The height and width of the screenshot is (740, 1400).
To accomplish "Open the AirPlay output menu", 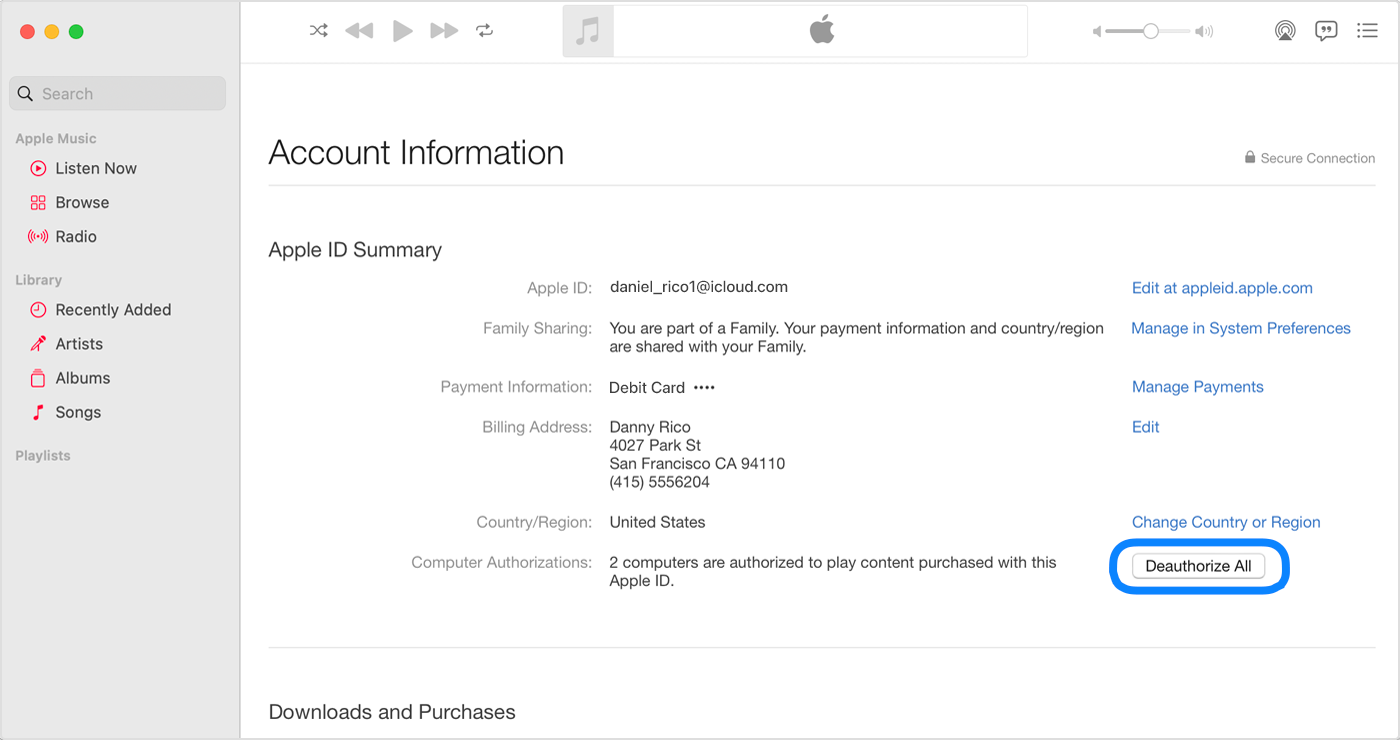I will point(1285,31).
